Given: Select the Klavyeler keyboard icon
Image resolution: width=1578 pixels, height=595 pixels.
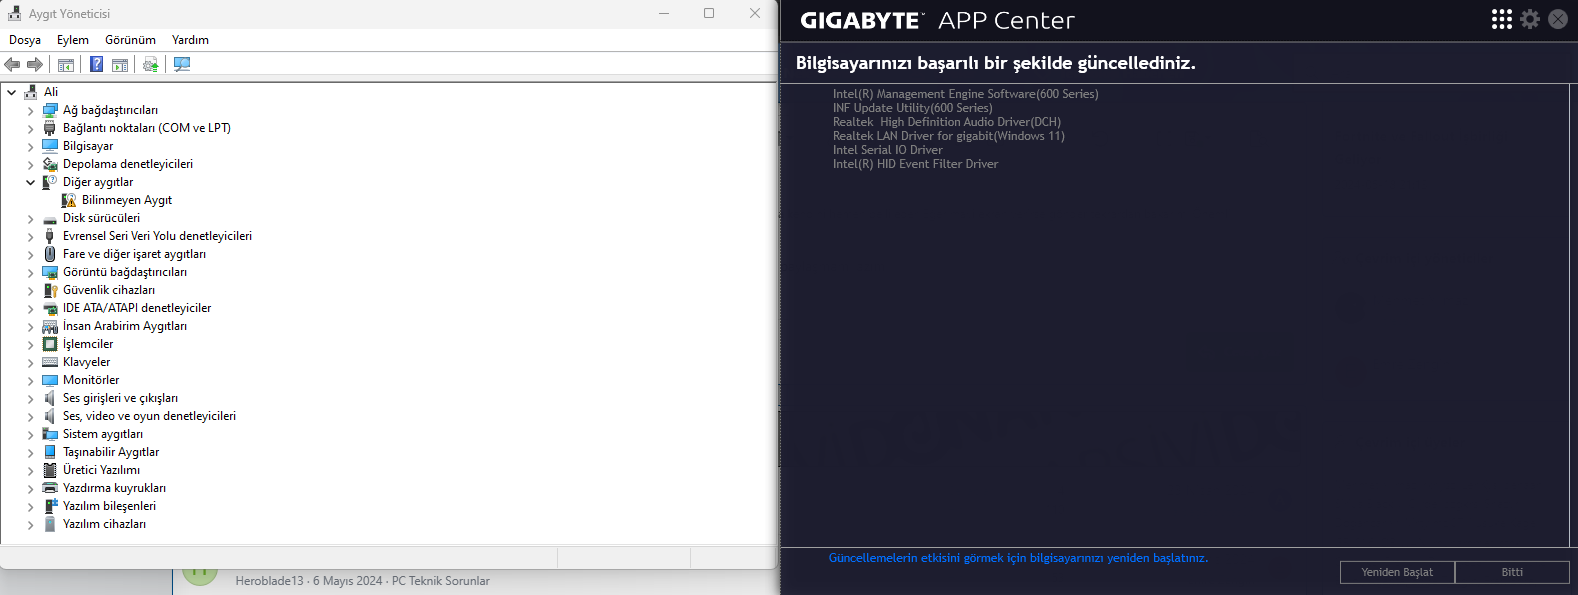Looking at the screenshot, I should pos(50,362).
